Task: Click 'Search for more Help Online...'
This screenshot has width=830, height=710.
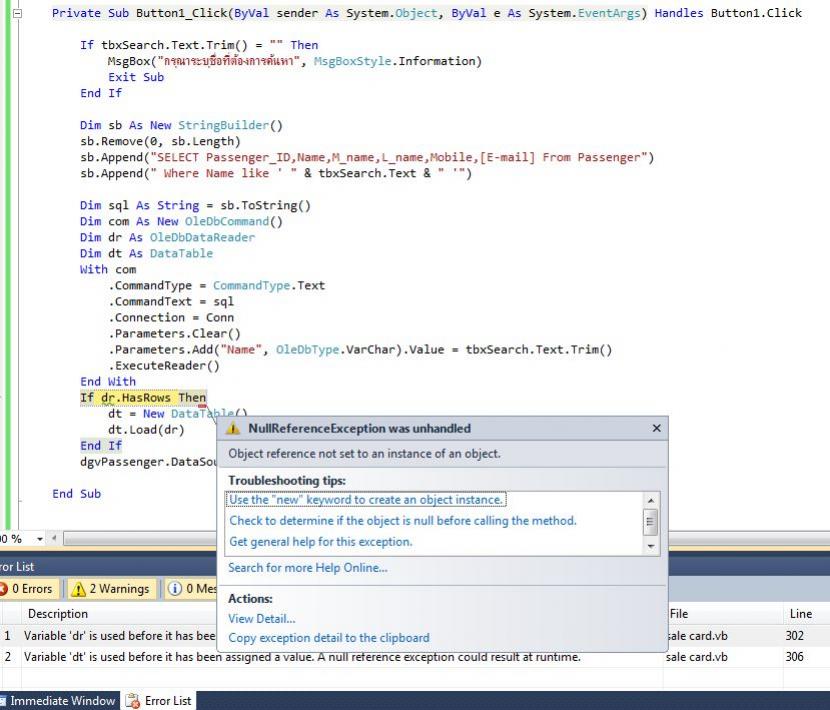Action: click(x=307, y=568)
